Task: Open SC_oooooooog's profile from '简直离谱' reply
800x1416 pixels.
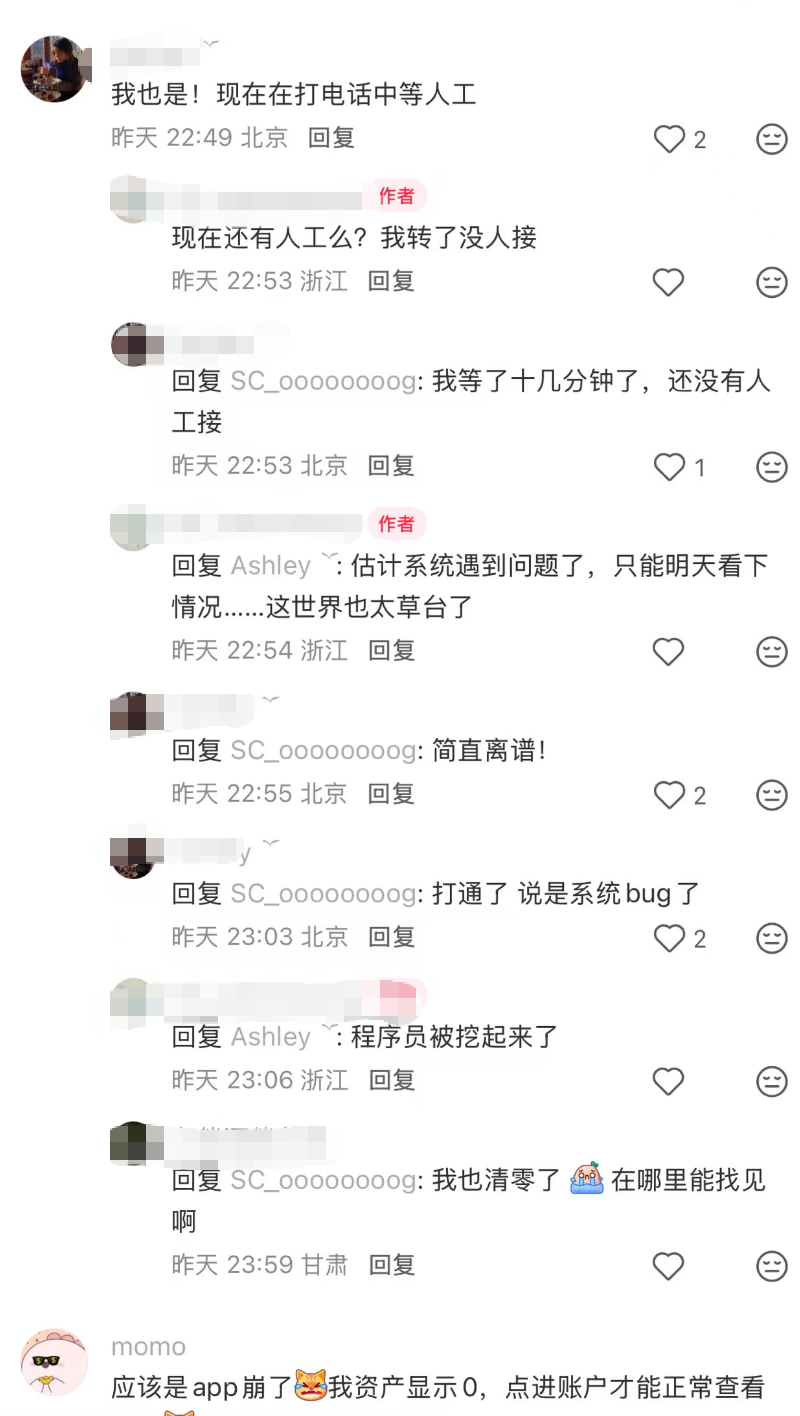Action: (323, 751)
